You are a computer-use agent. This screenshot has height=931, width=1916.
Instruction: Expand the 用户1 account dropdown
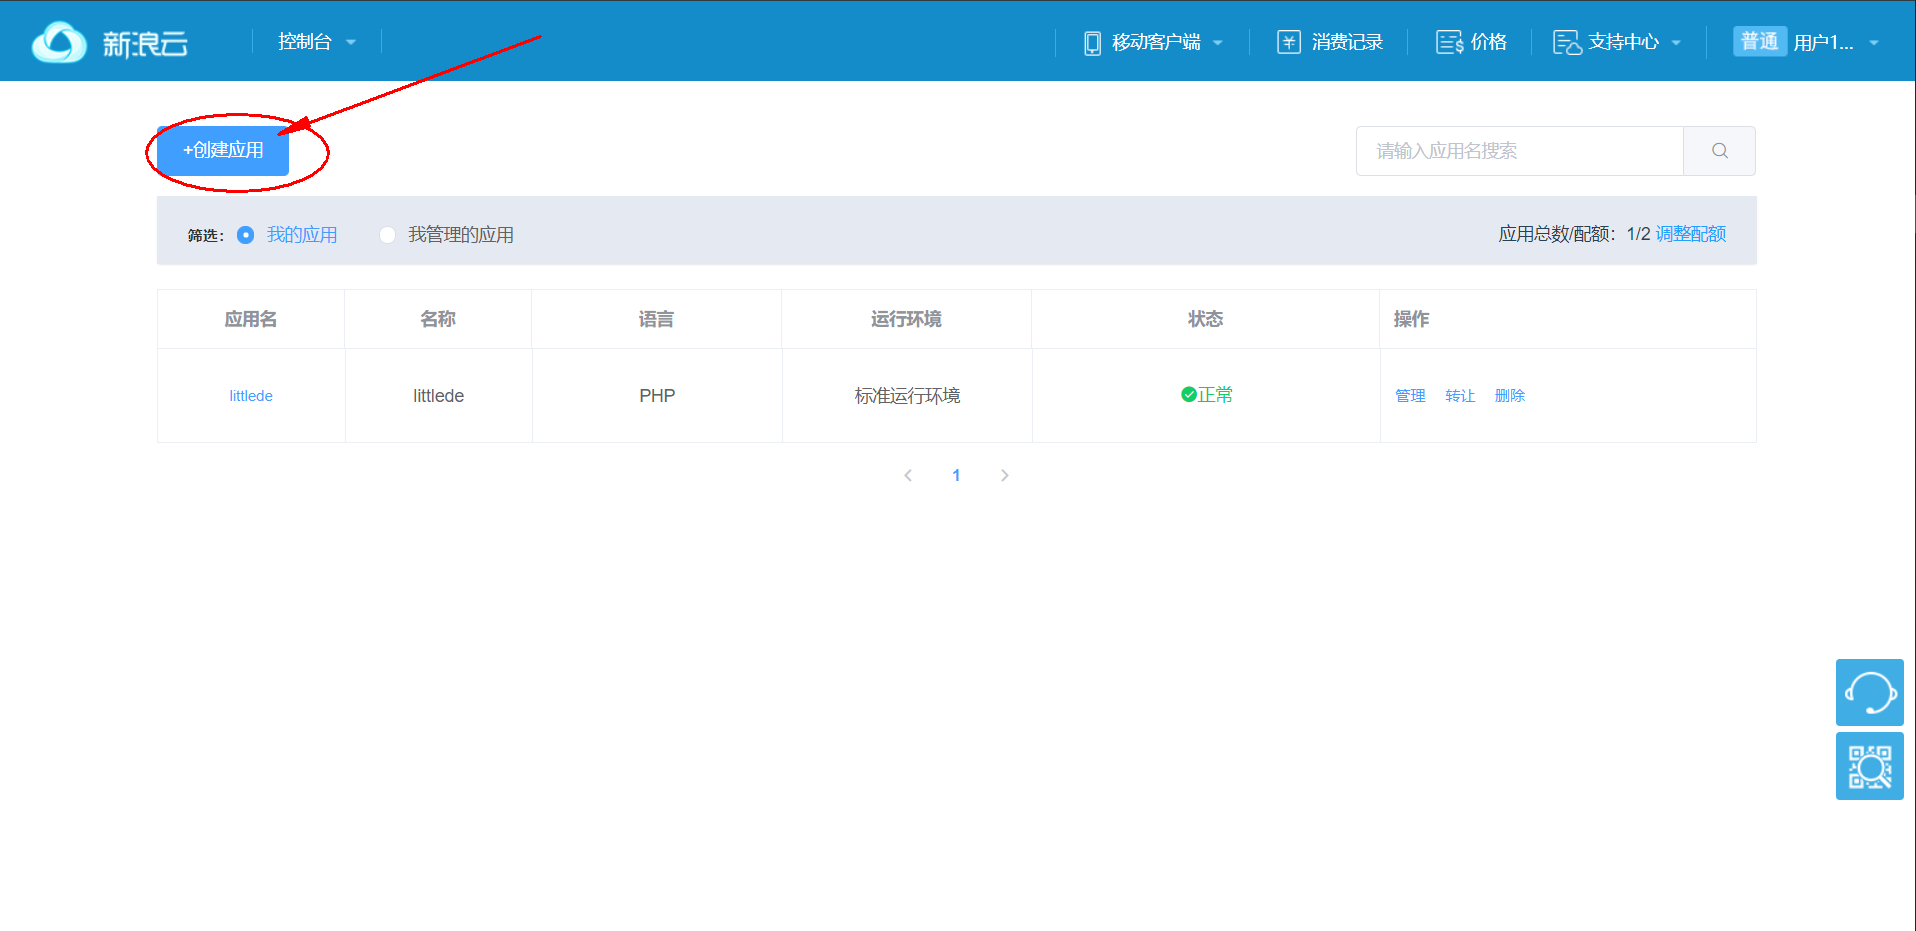coord(1831,41)
